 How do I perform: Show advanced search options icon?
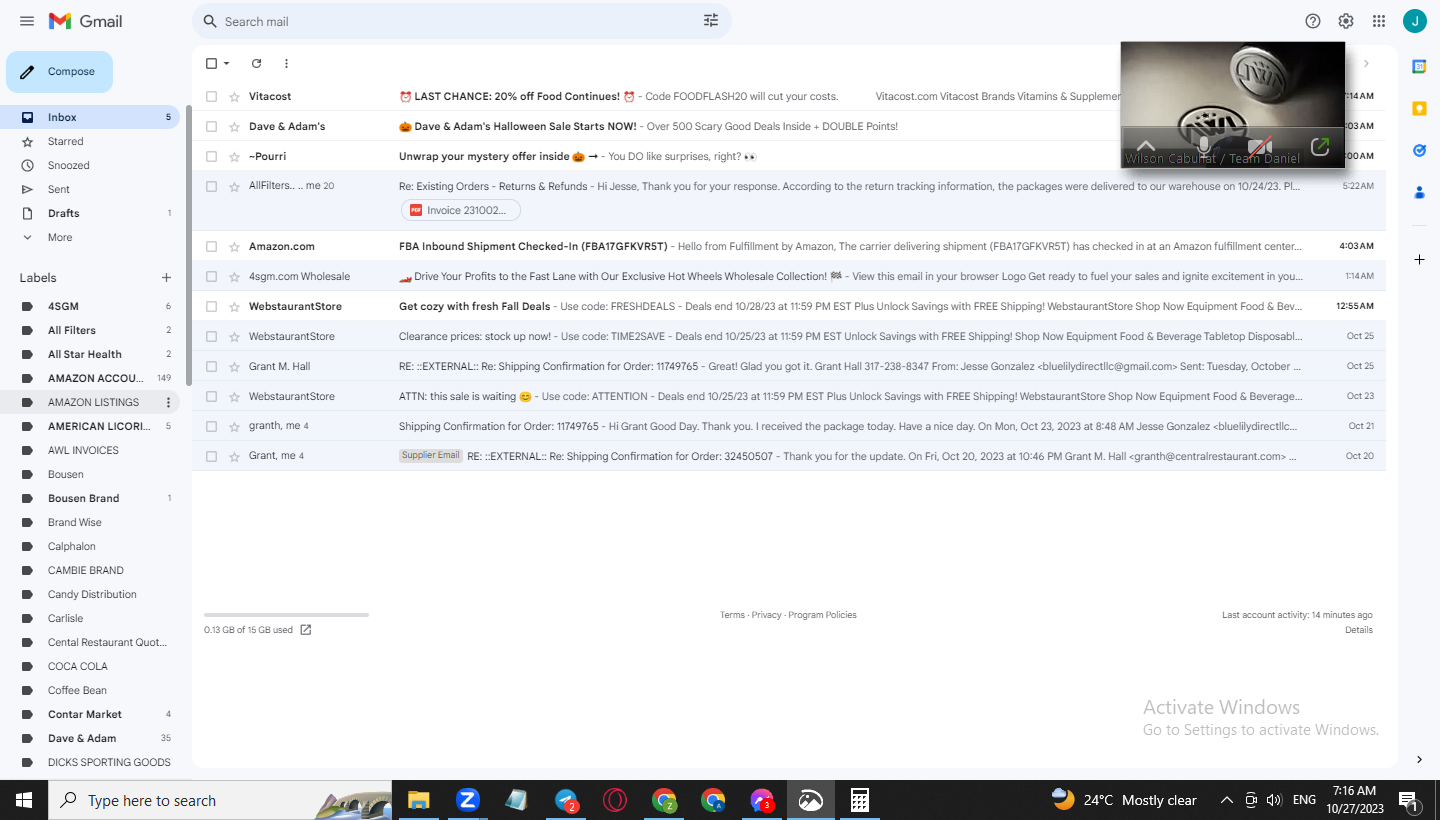pyautogui.click(x=711, y=21)
